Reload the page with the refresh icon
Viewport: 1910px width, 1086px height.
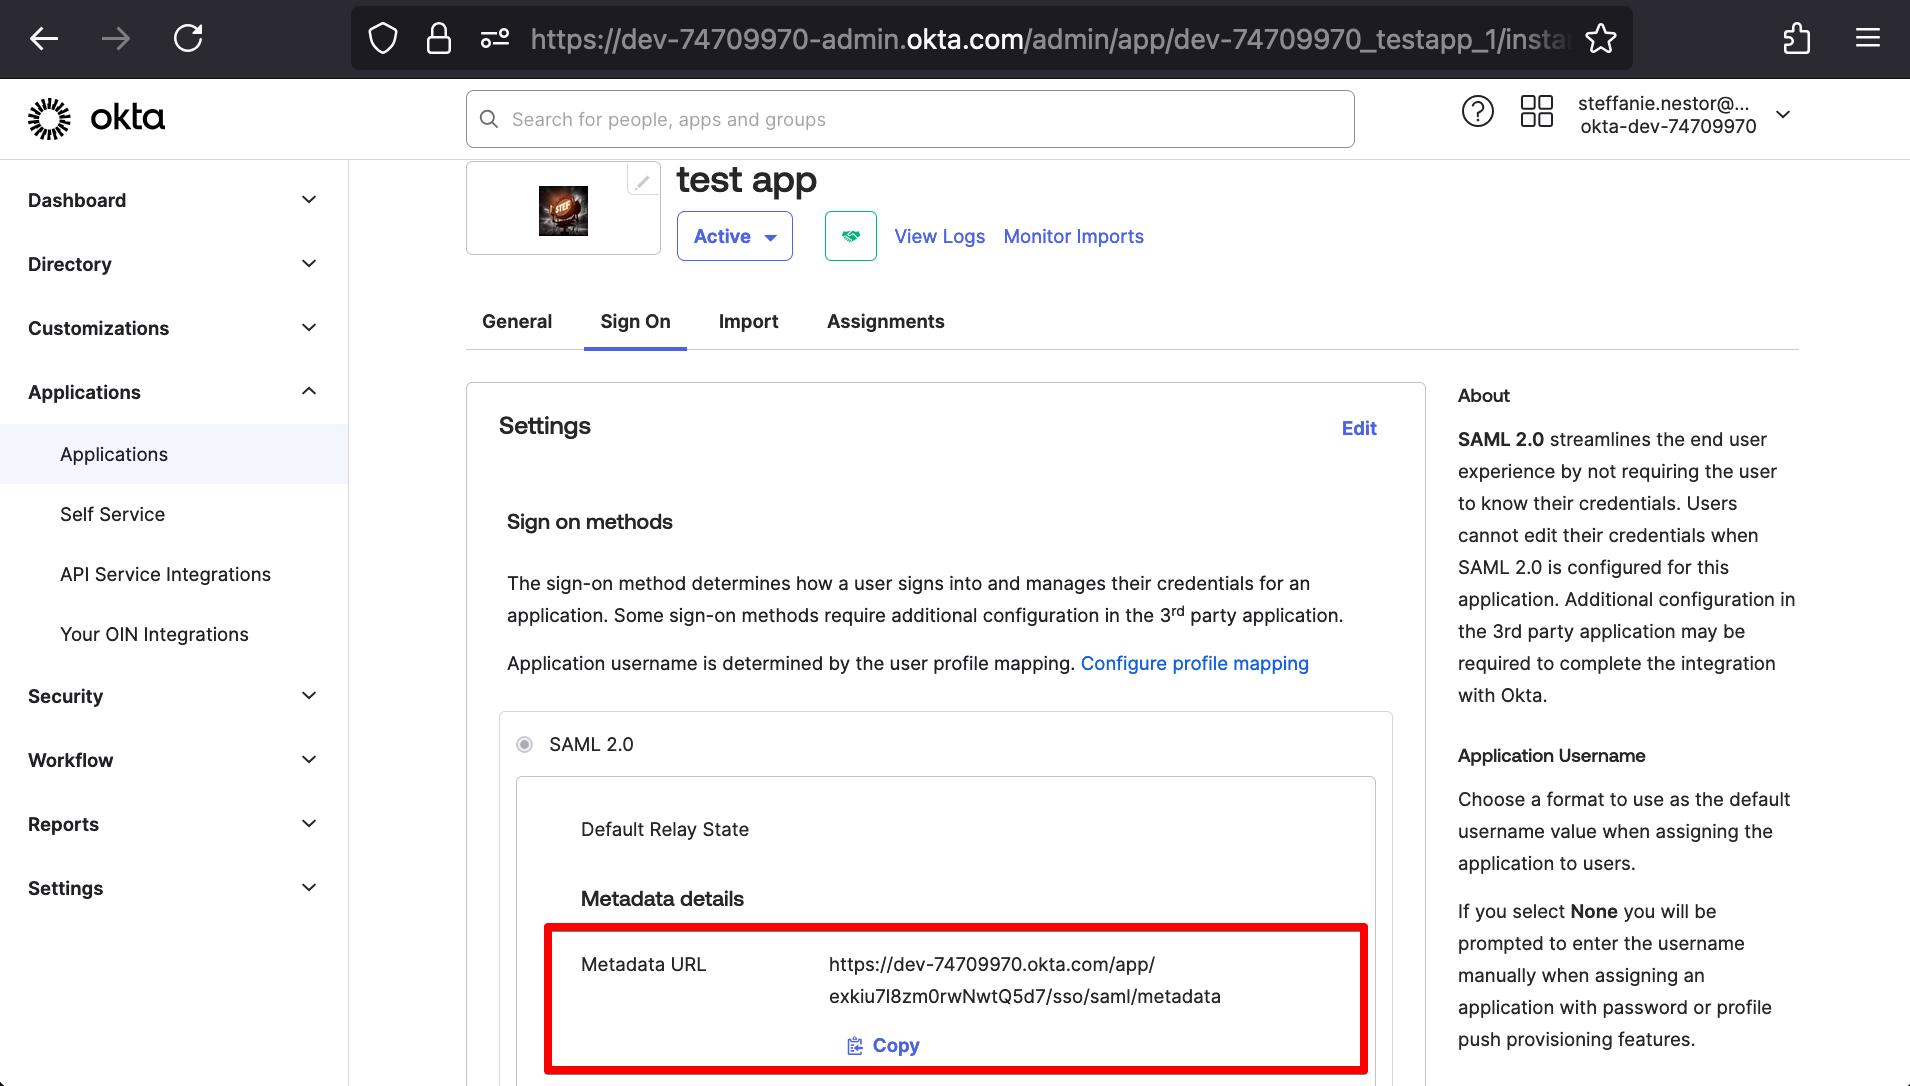tap(188, 39)
